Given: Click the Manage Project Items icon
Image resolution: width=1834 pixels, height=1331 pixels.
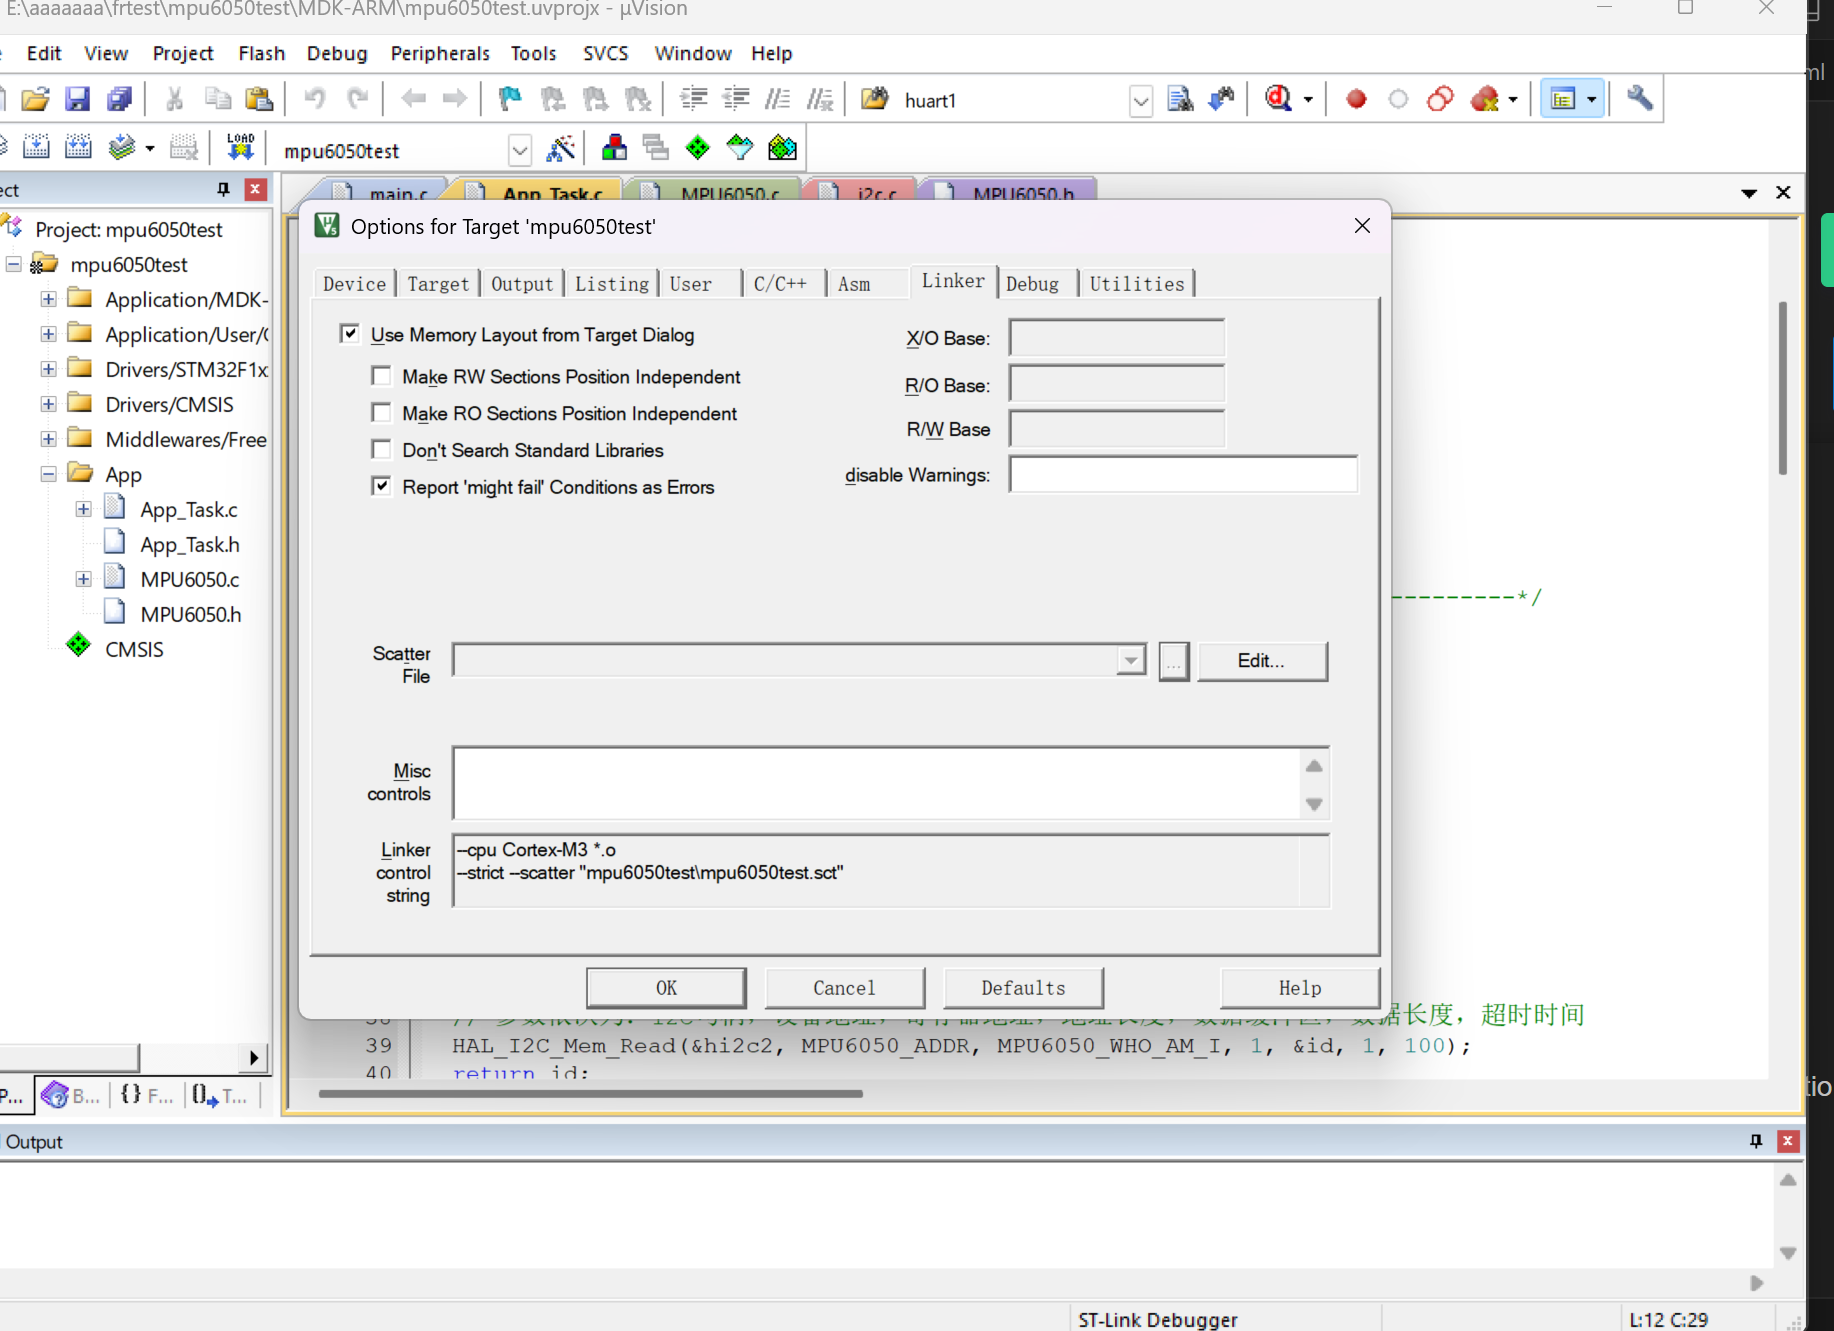Looking at the screenshot, I should [x=614, y=149].
